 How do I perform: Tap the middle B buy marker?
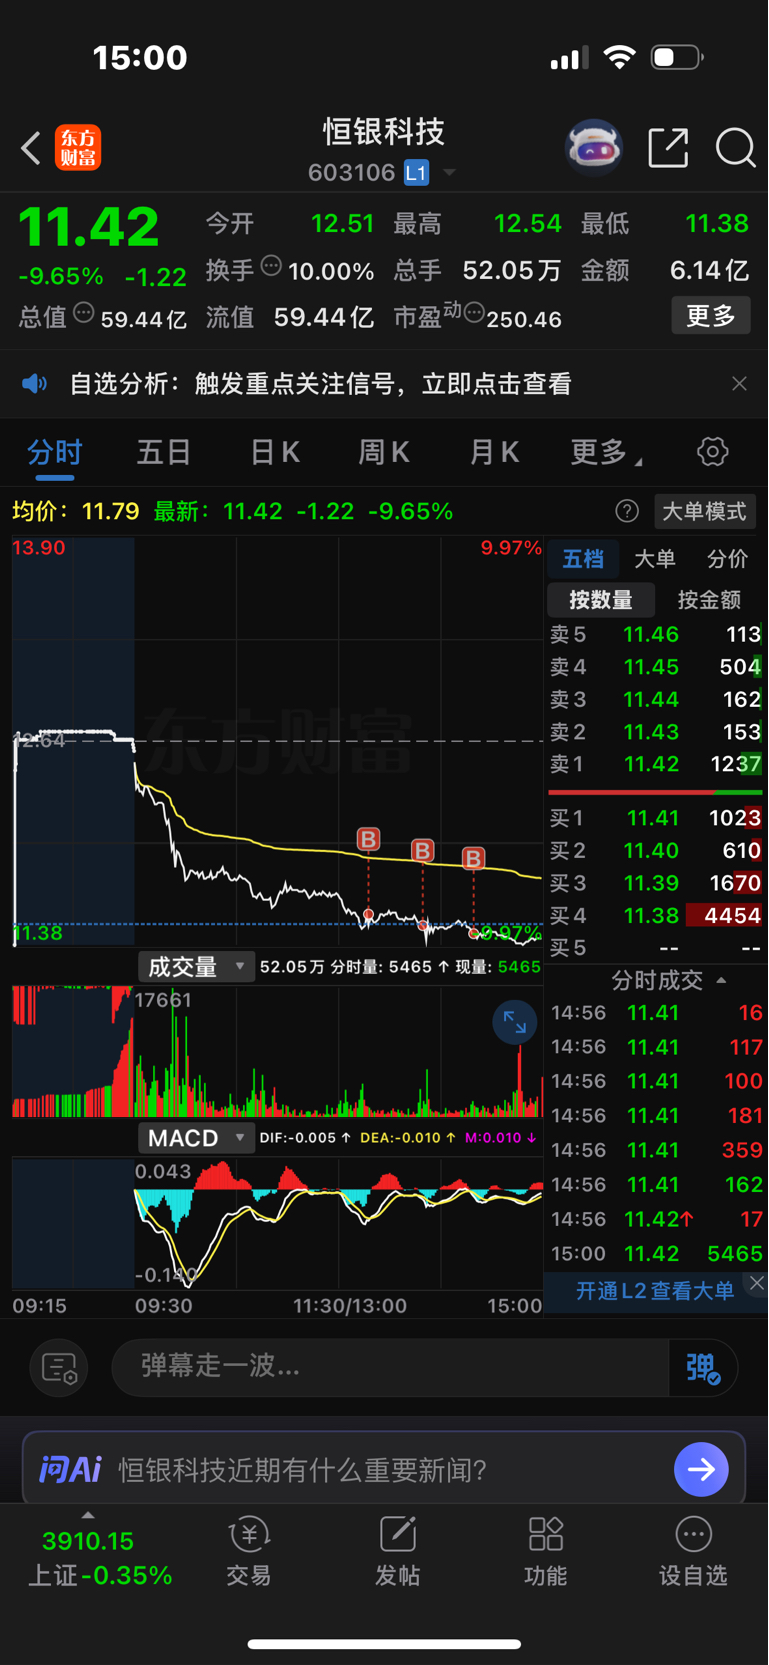pyautogui.click(x=423, y=851)
